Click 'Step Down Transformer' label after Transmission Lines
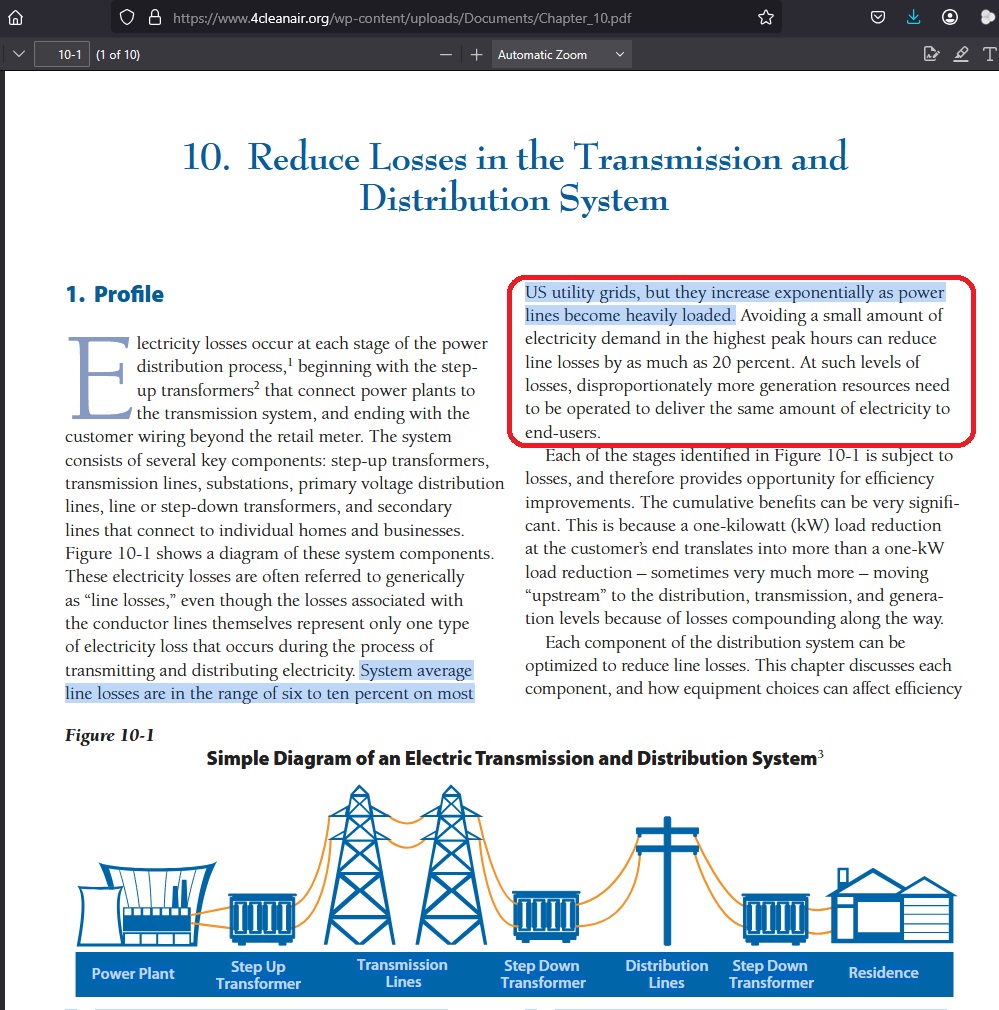999x1010 pixels. pos(543,974)
